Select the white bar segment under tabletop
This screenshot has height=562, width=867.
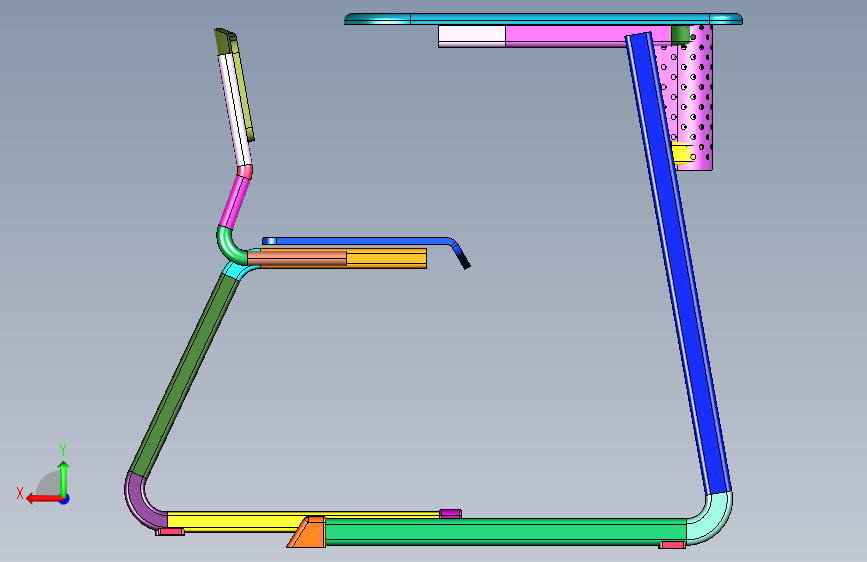(x=472, y=36)
